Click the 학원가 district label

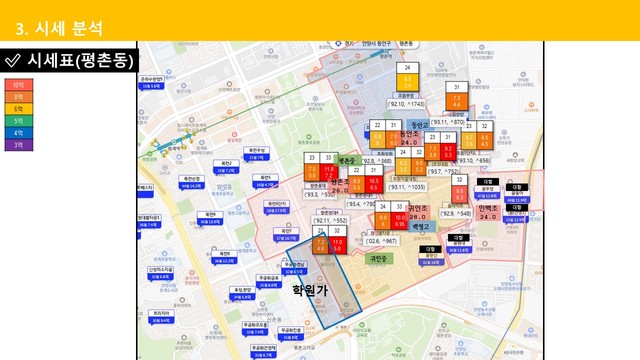click(x=310, y=290)
